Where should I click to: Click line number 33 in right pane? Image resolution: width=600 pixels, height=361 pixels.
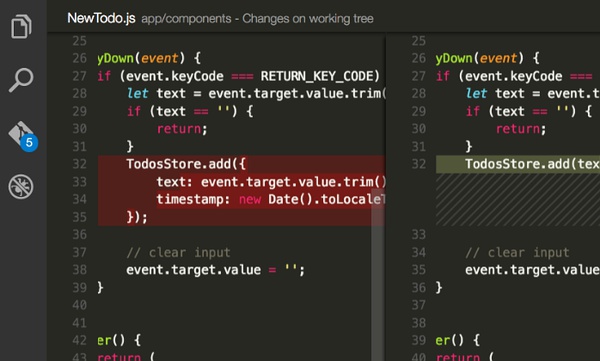point(419,234)
